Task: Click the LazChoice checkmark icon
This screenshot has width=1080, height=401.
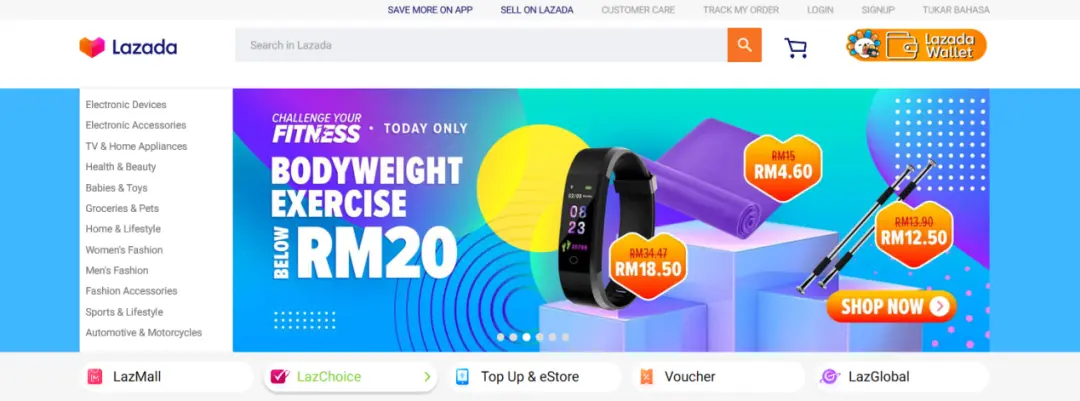Action: point(279,377)
